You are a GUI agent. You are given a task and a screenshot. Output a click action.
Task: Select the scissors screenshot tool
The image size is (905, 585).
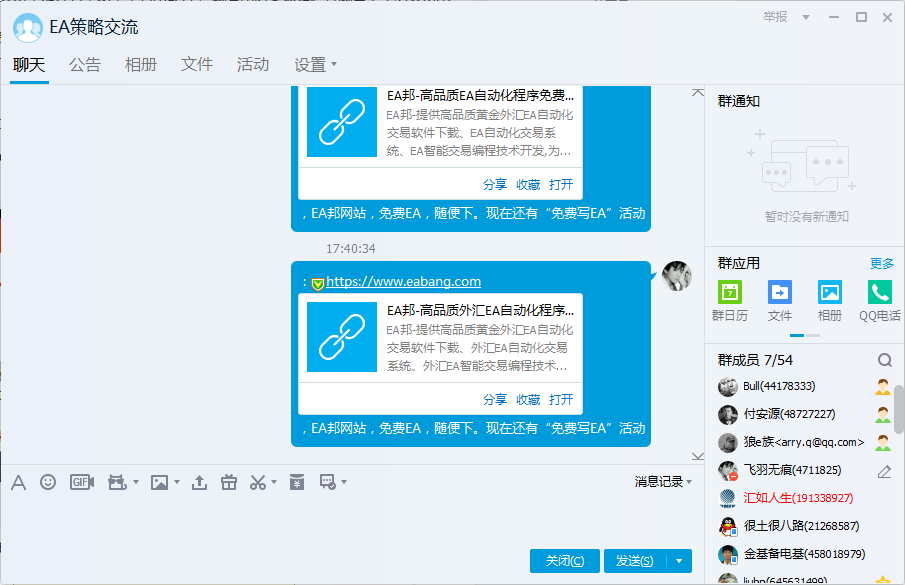pos(258,482)
